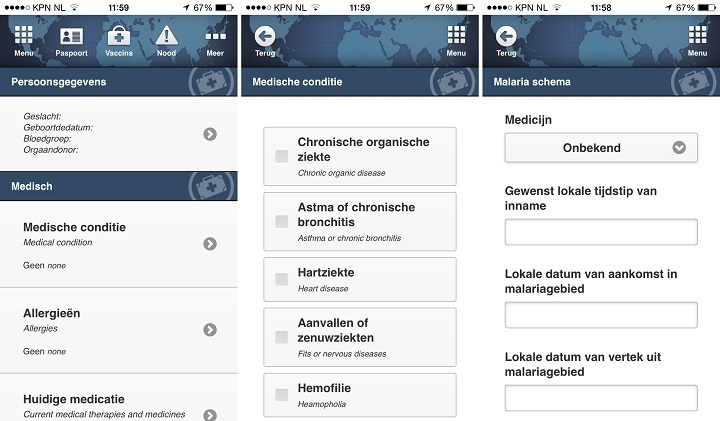Tap Menu grid icon on Medische conditie screen
720x421 pixels.
456,41
